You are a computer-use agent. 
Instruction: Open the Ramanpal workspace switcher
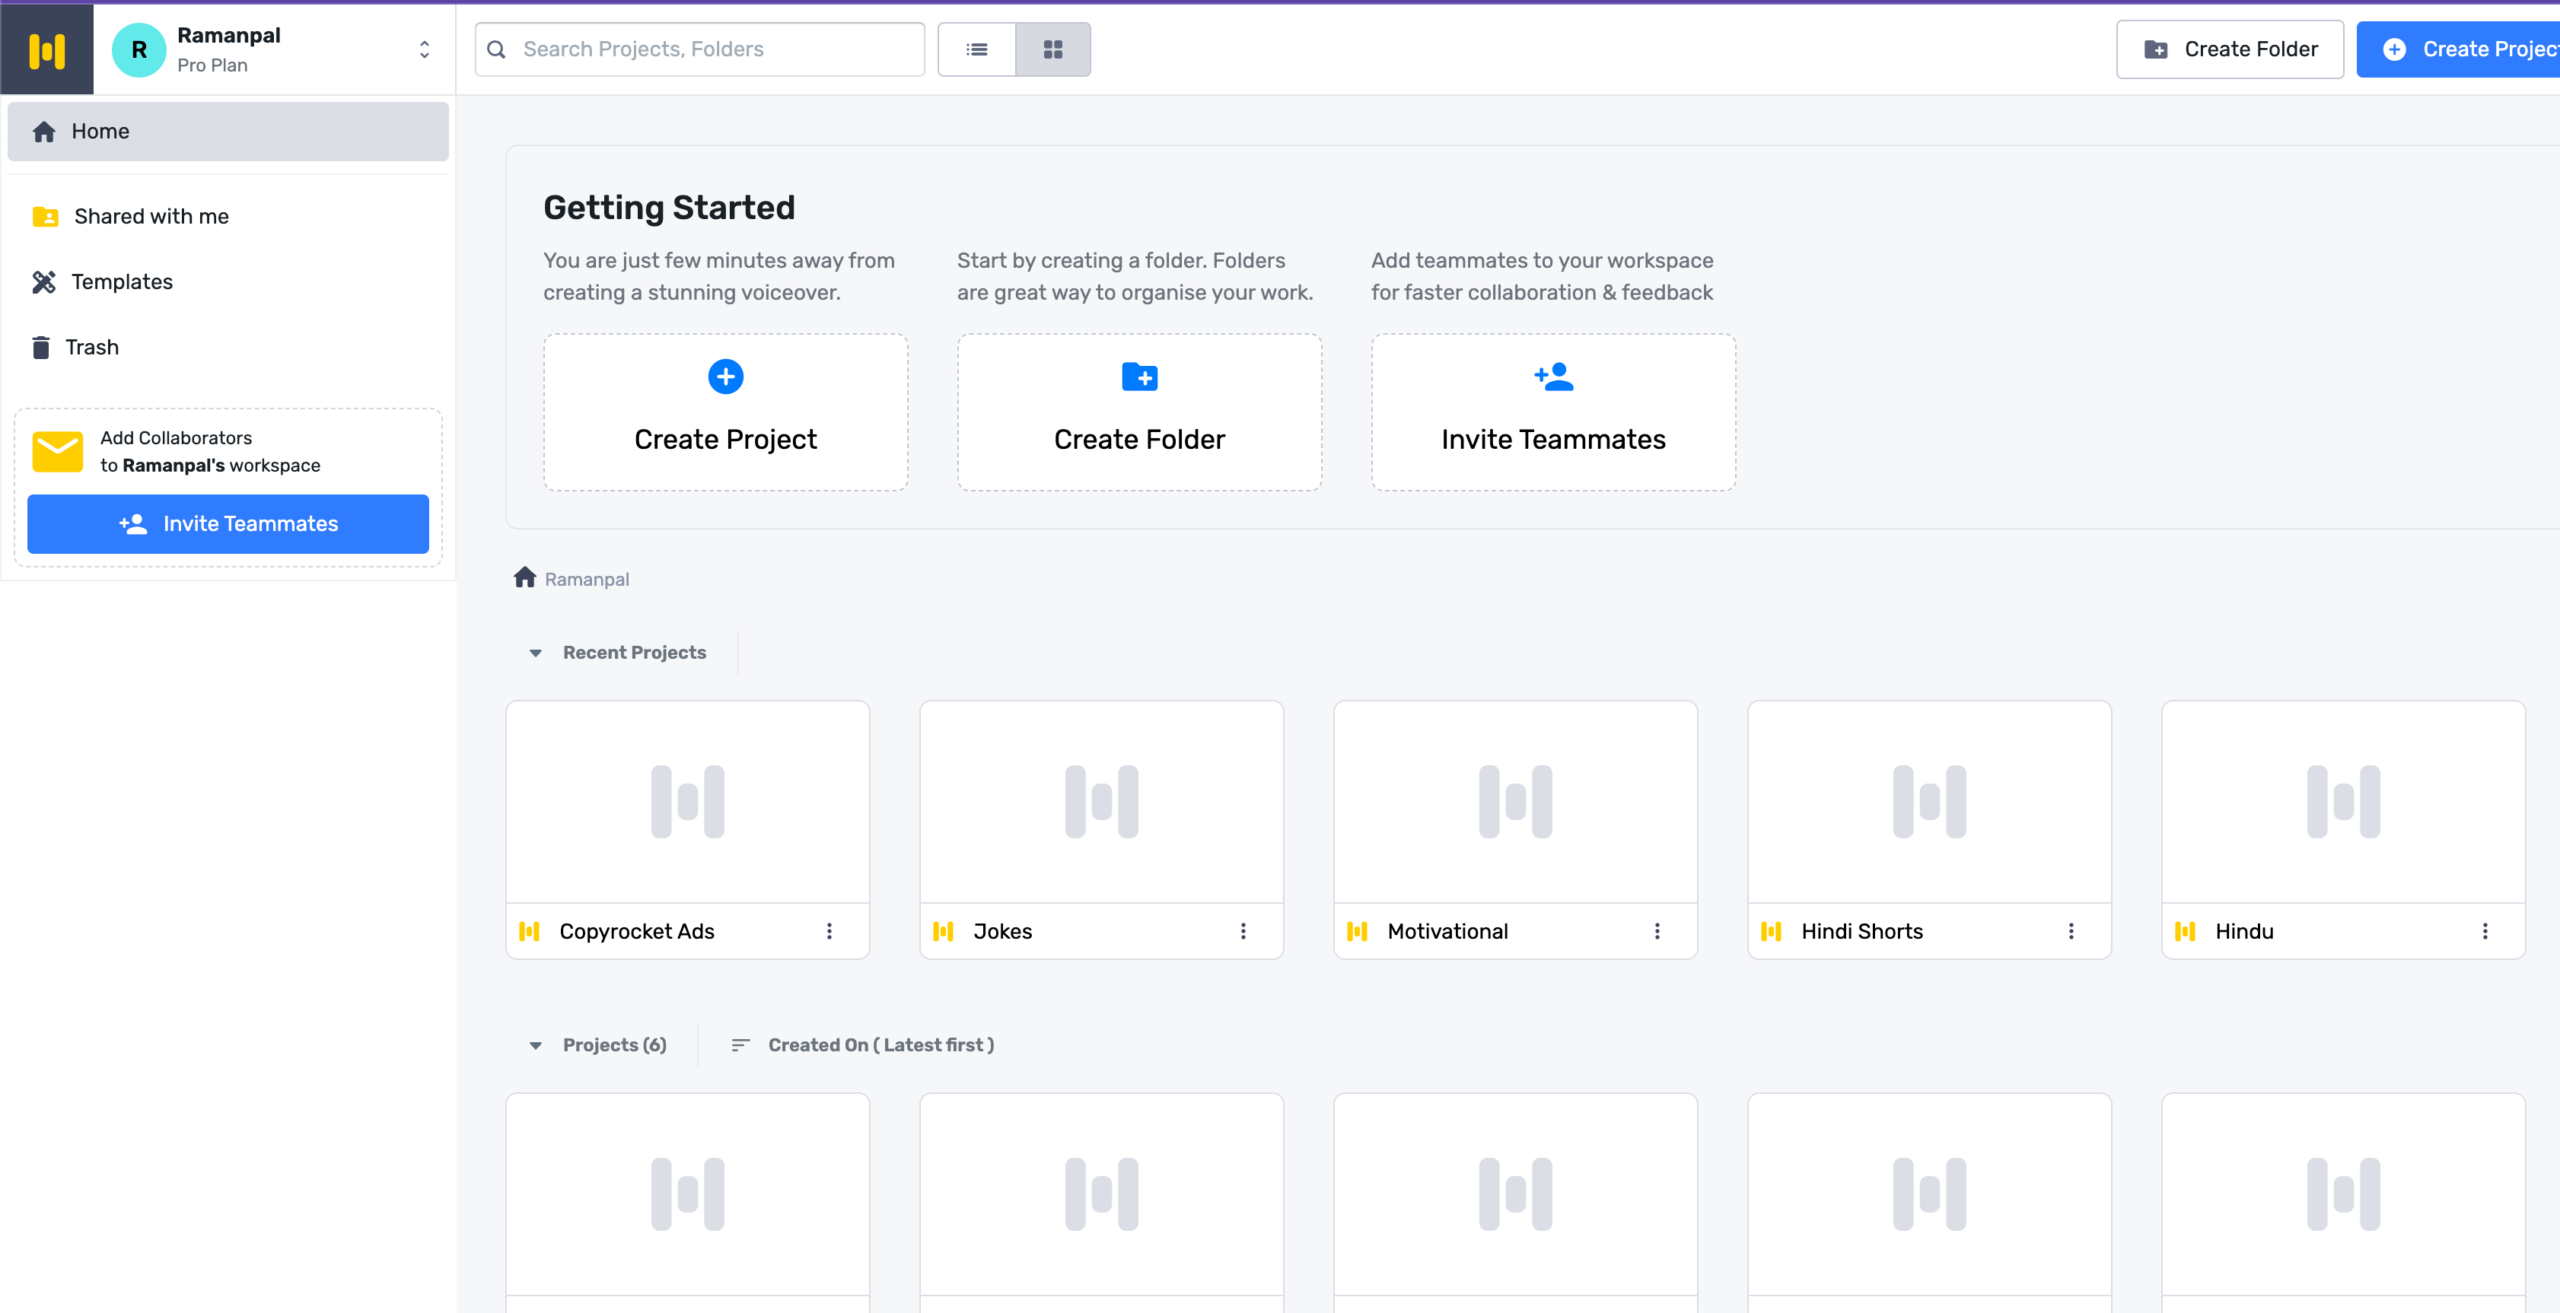coord(424,49)
